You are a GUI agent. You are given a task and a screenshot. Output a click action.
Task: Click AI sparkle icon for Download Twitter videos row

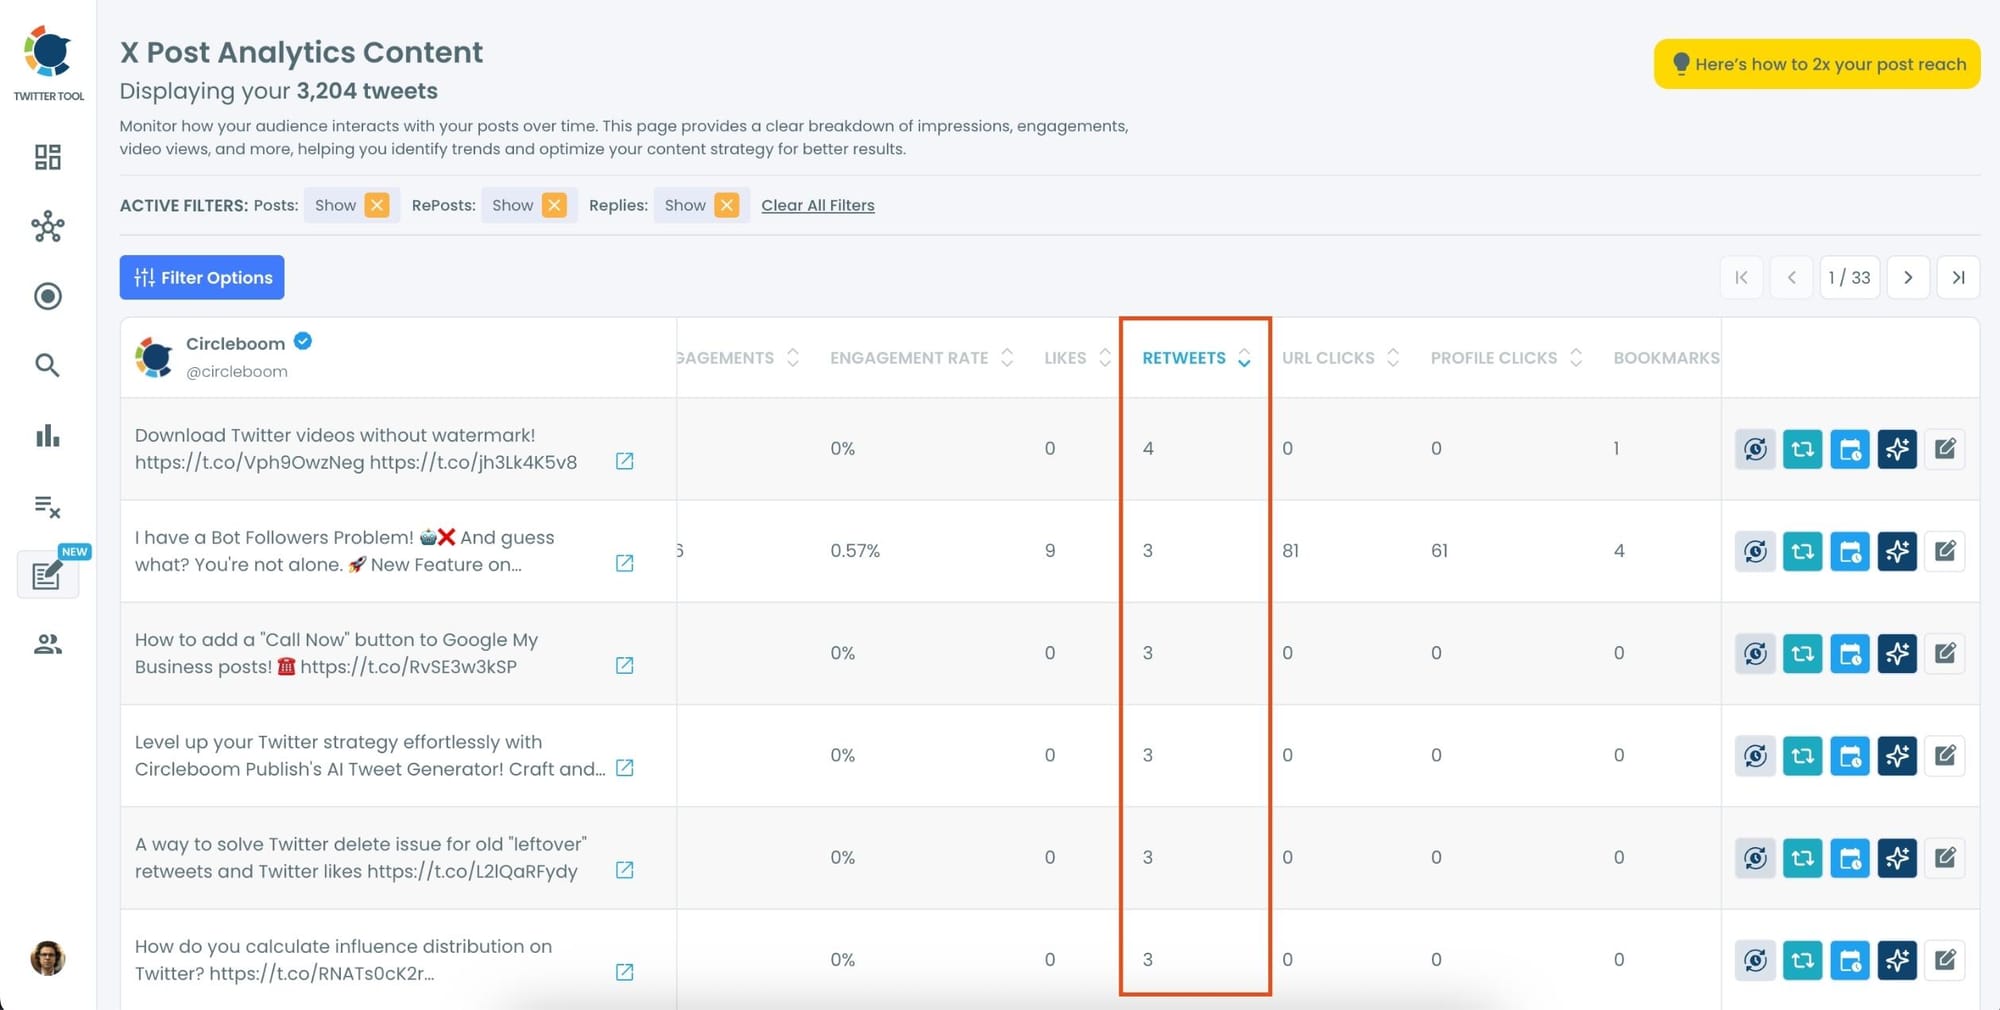pyautogui.click(x=1897, y=449)
